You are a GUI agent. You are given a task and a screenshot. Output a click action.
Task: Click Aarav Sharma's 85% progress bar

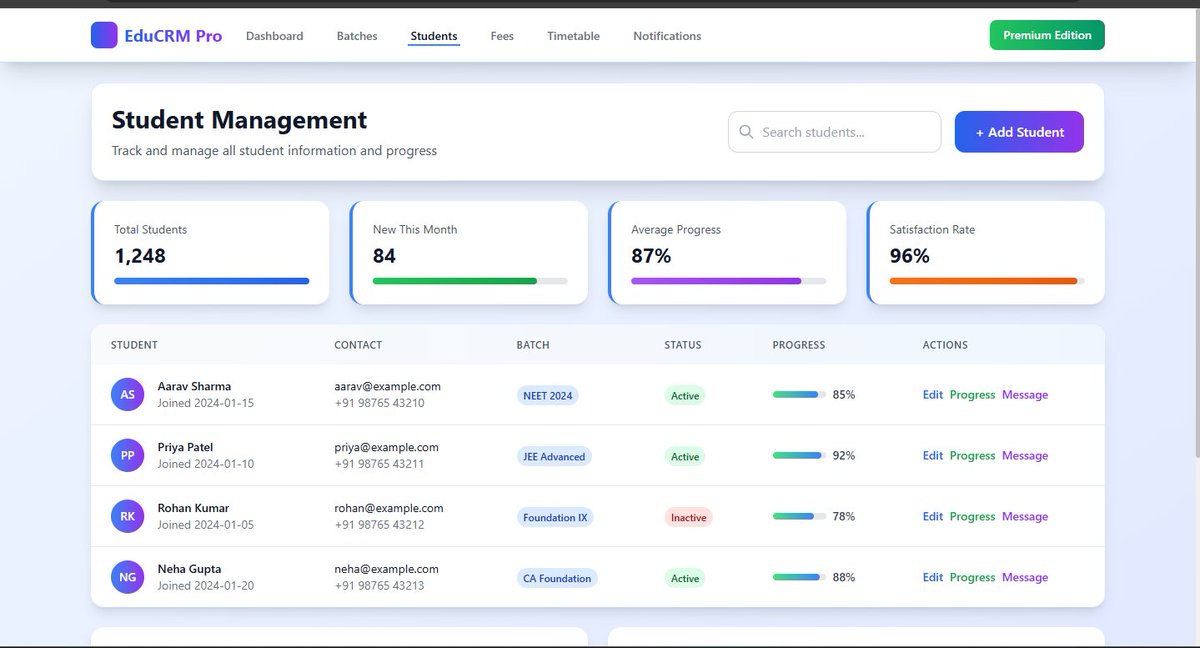797,394
